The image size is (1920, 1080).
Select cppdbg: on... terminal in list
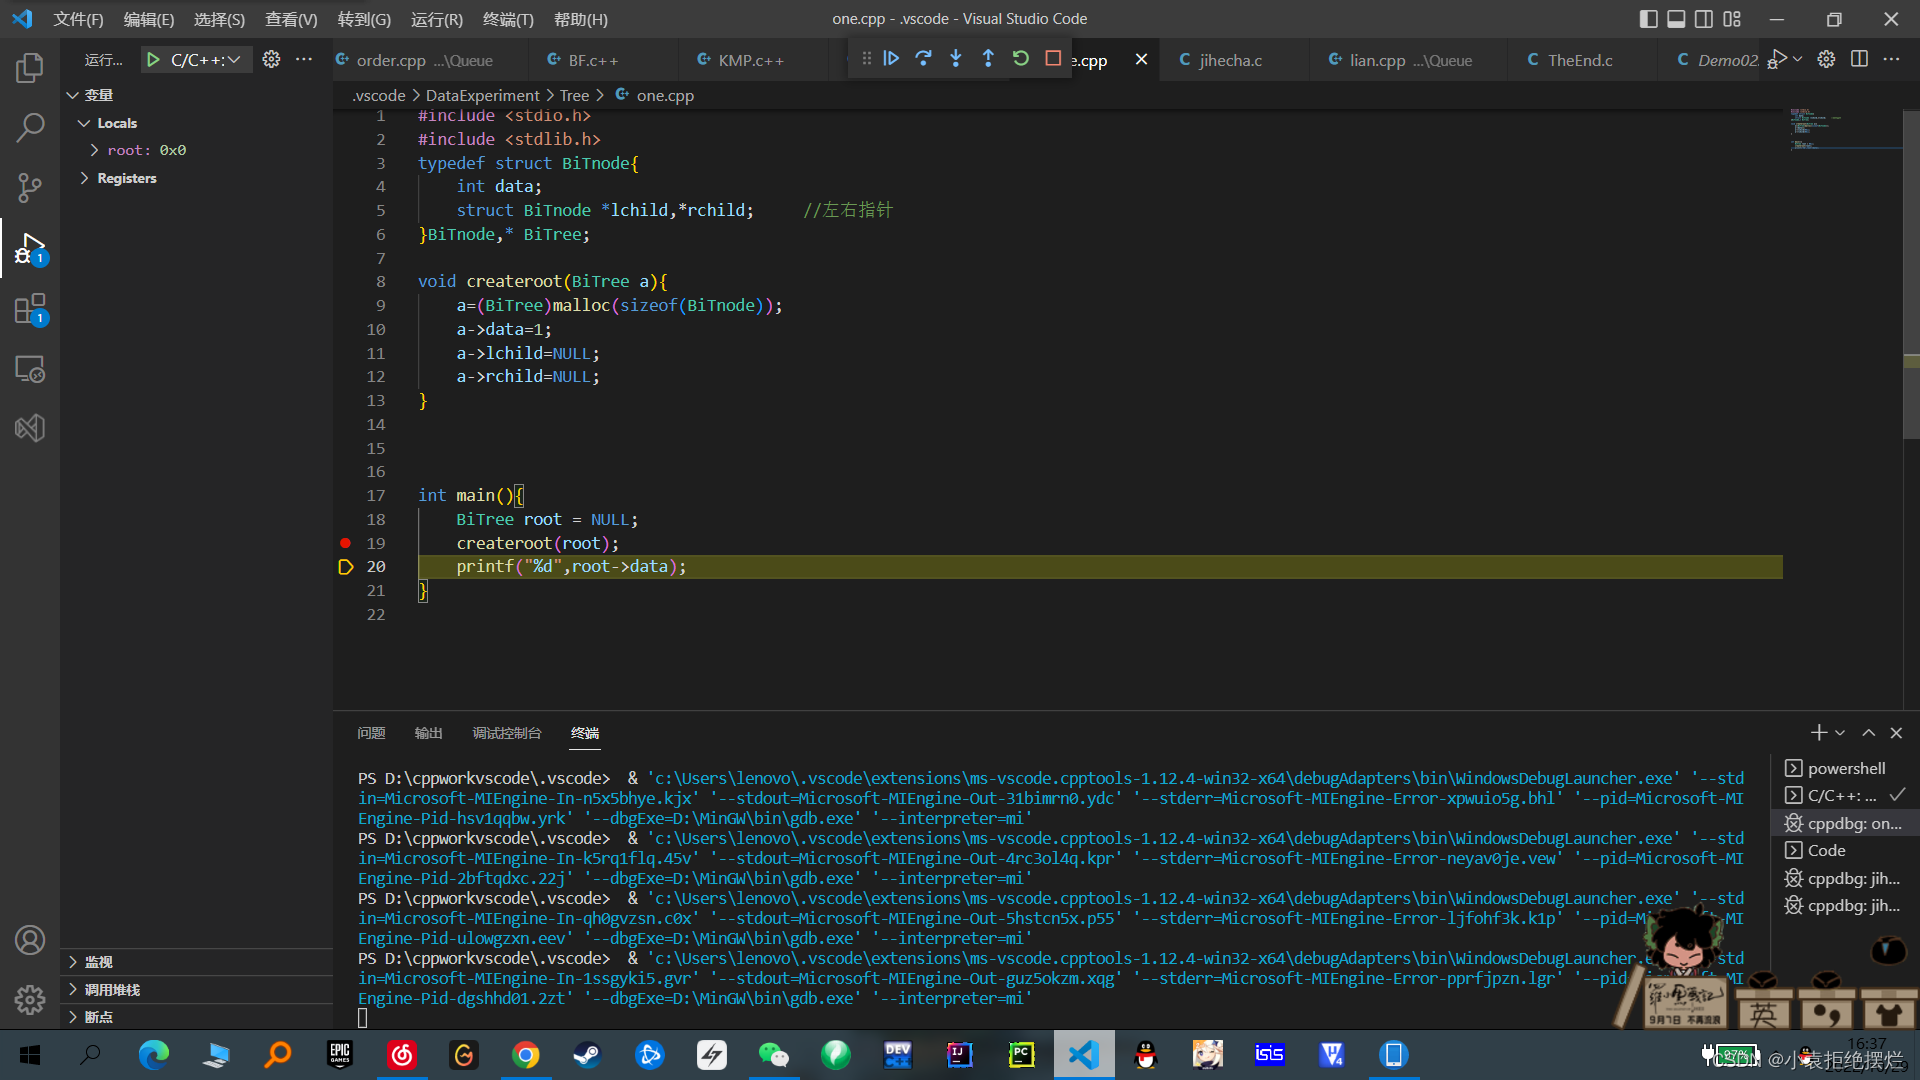[x=1845, y=823]
